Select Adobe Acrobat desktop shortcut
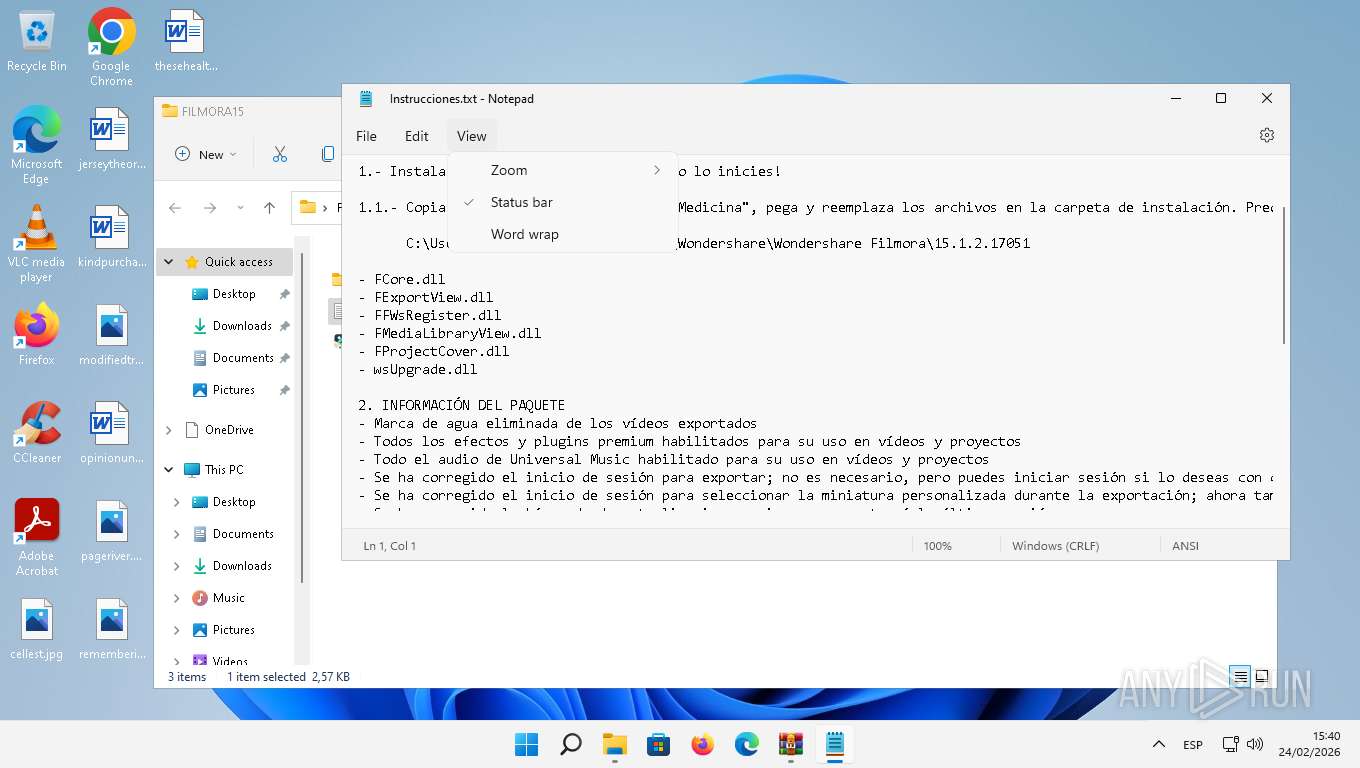1360x768 pixels. point(37,537)
